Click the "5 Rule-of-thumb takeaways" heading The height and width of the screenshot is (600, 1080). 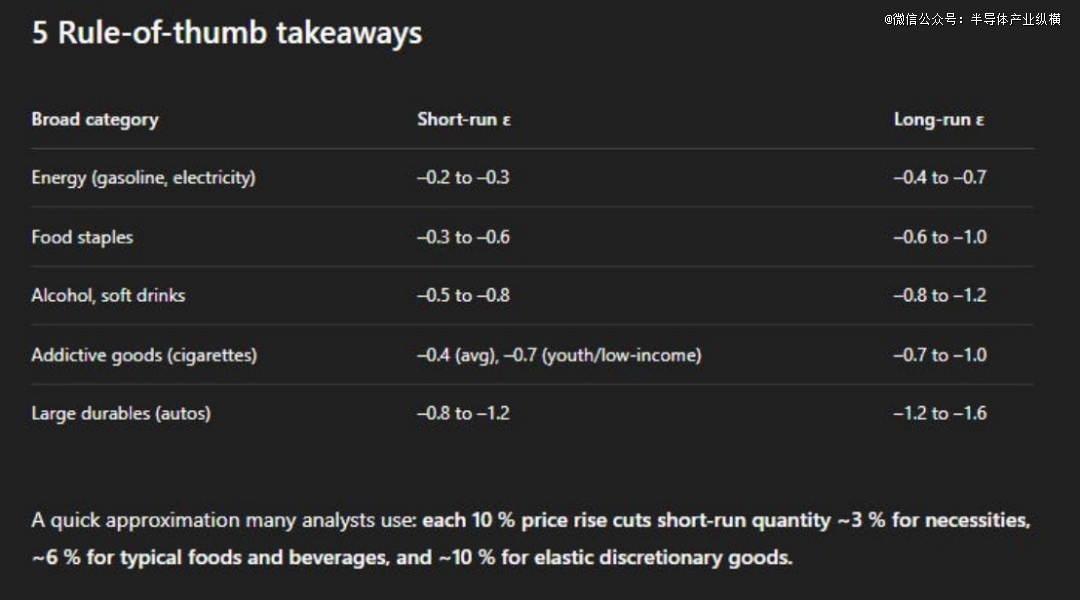[227, 33]
